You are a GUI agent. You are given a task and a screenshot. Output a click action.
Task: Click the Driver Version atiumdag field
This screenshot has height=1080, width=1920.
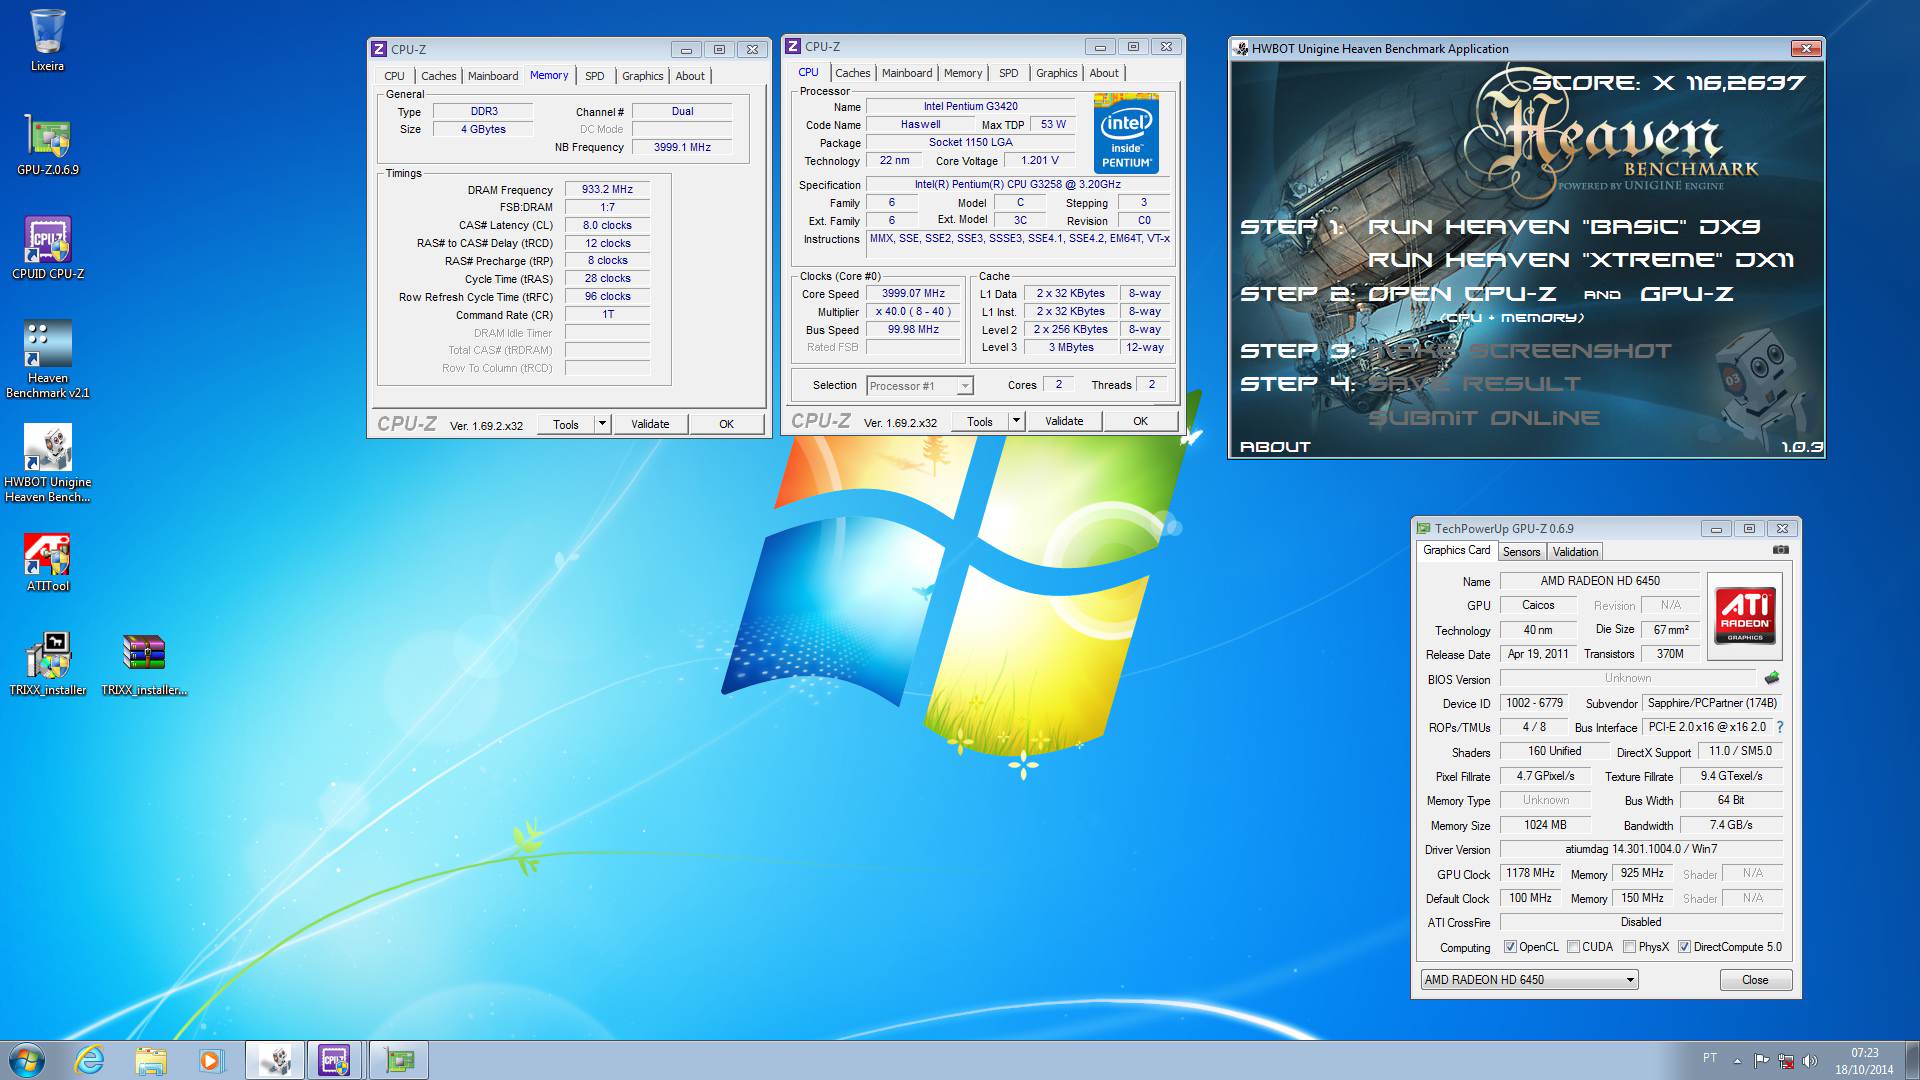[x=1641, y=849]
